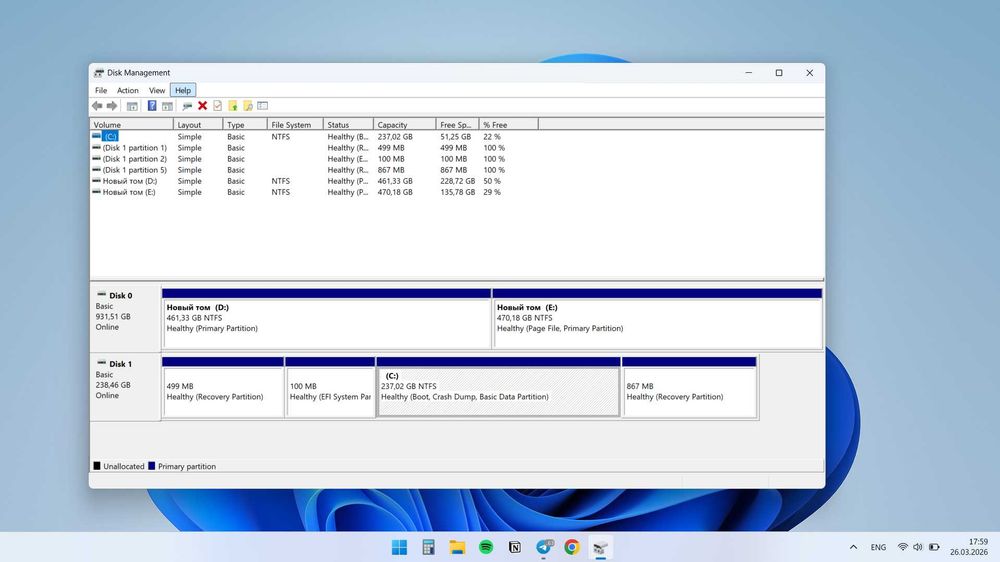Click the drive icon of (Disk 1 partition 1)

click(x=96, y=147)
